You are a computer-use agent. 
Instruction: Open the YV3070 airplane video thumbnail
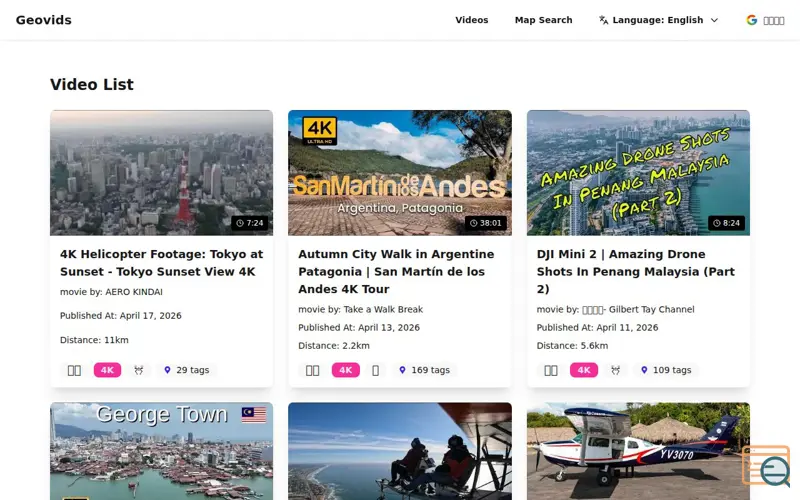click(x=638, y=451)
